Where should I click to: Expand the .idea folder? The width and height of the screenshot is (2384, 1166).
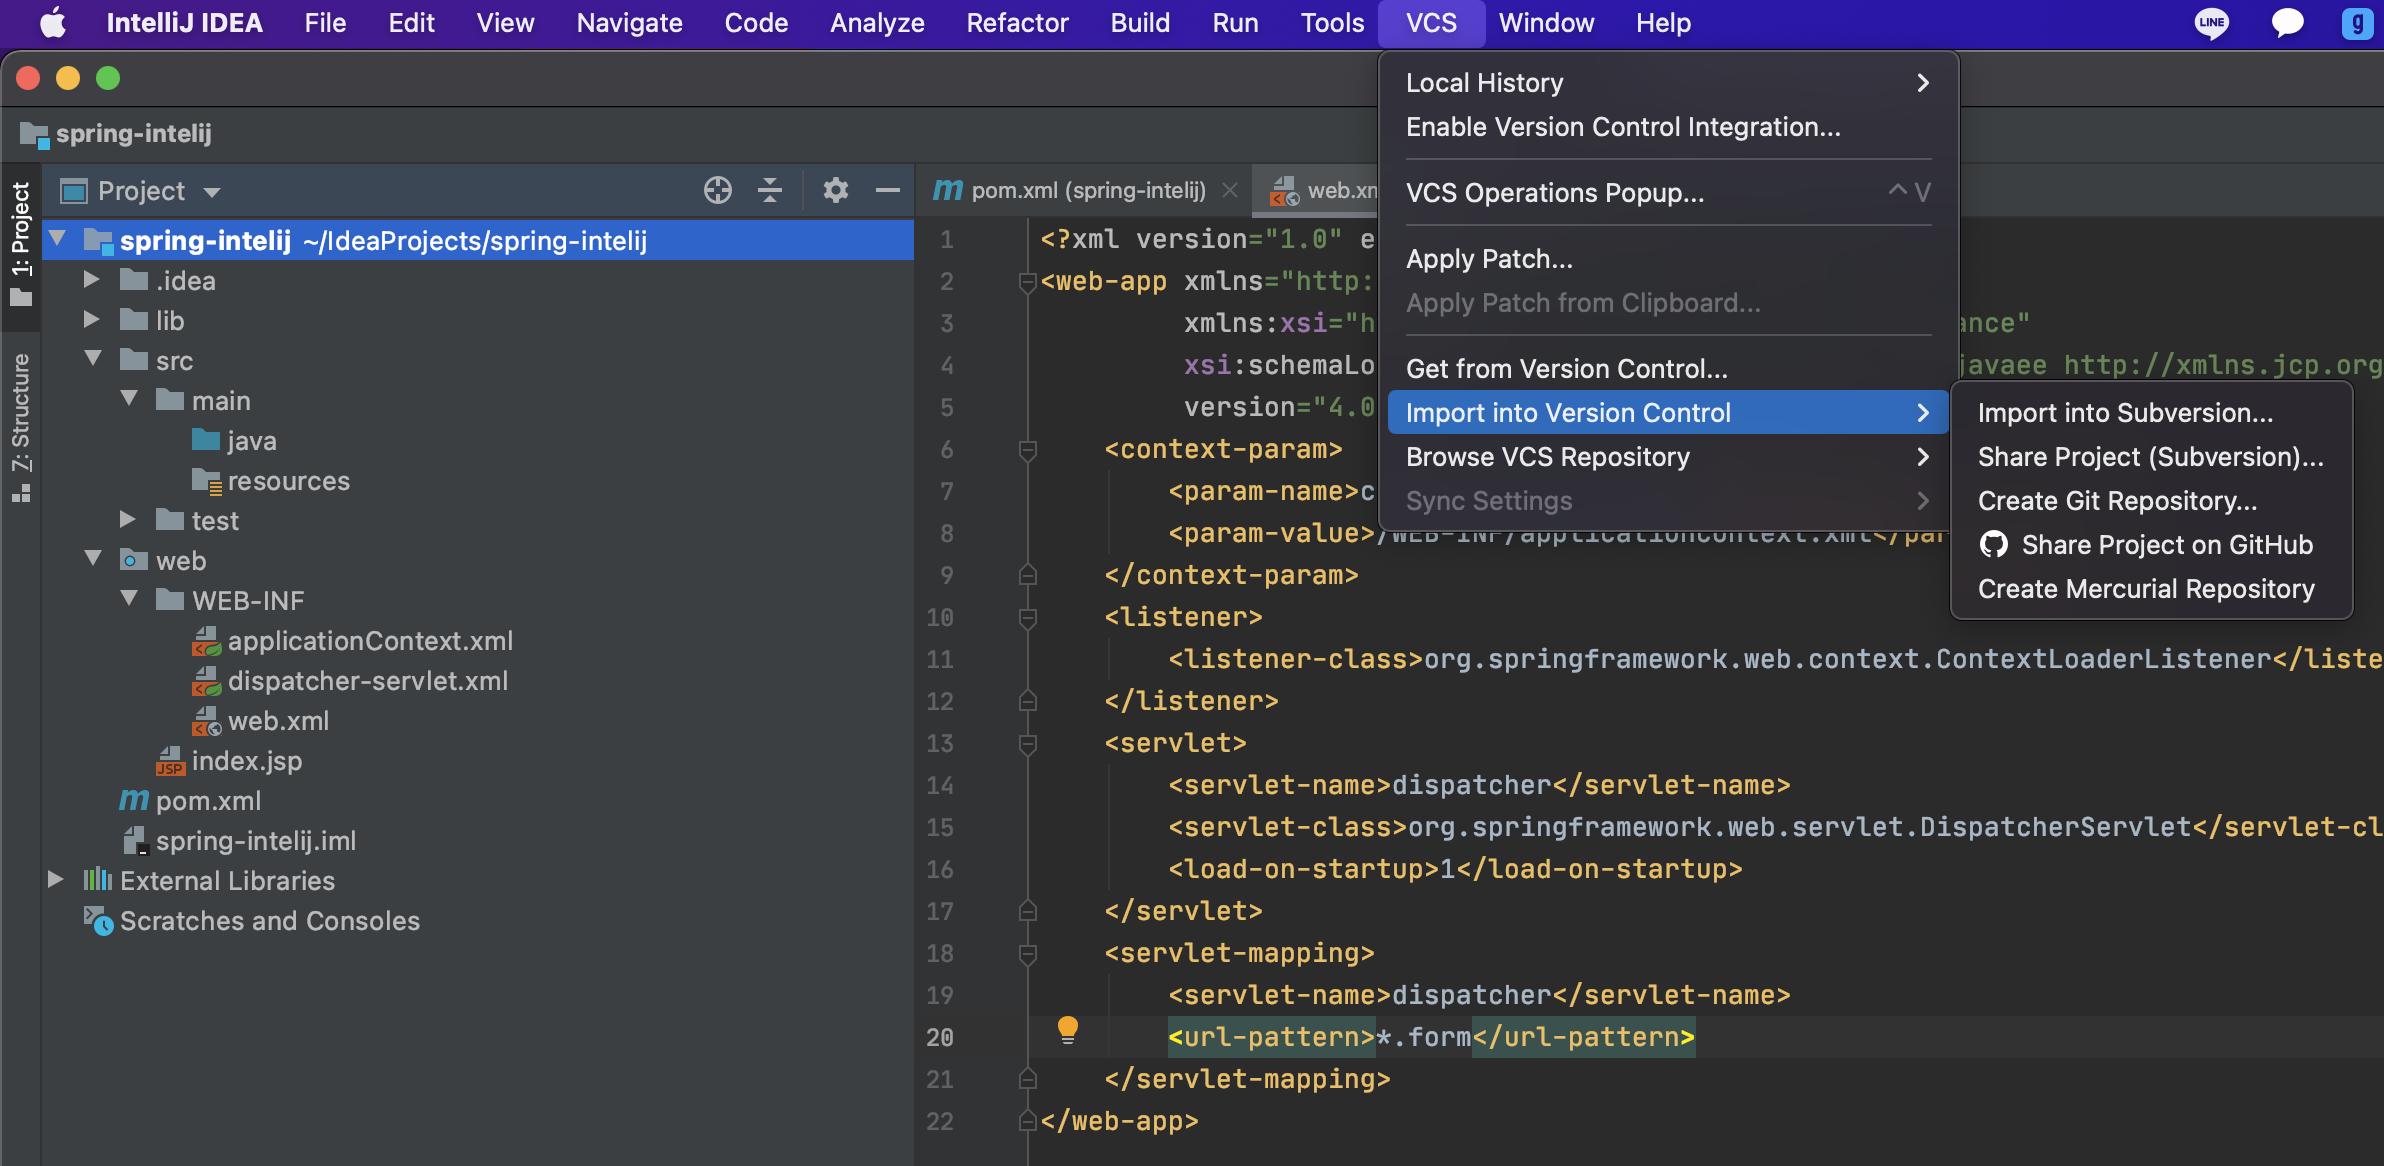(x=91, y=281)
